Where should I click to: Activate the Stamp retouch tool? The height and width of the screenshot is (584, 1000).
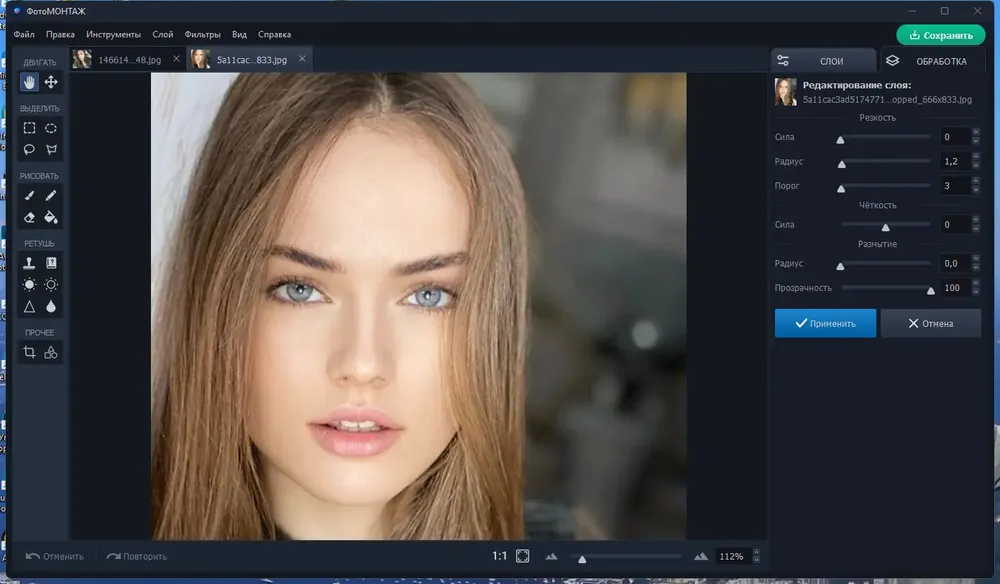click(29, 263)
